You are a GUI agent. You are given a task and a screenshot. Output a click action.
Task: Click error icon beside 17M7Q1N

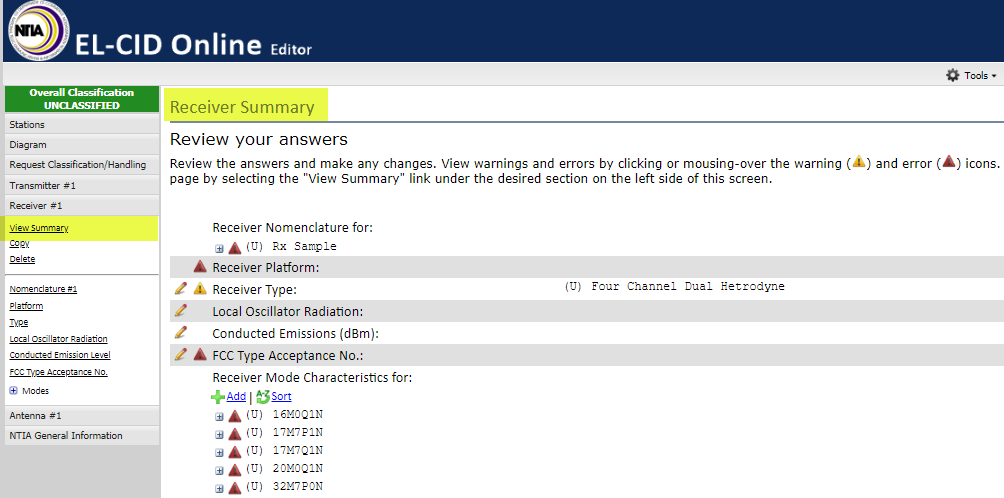pos(234,452)
